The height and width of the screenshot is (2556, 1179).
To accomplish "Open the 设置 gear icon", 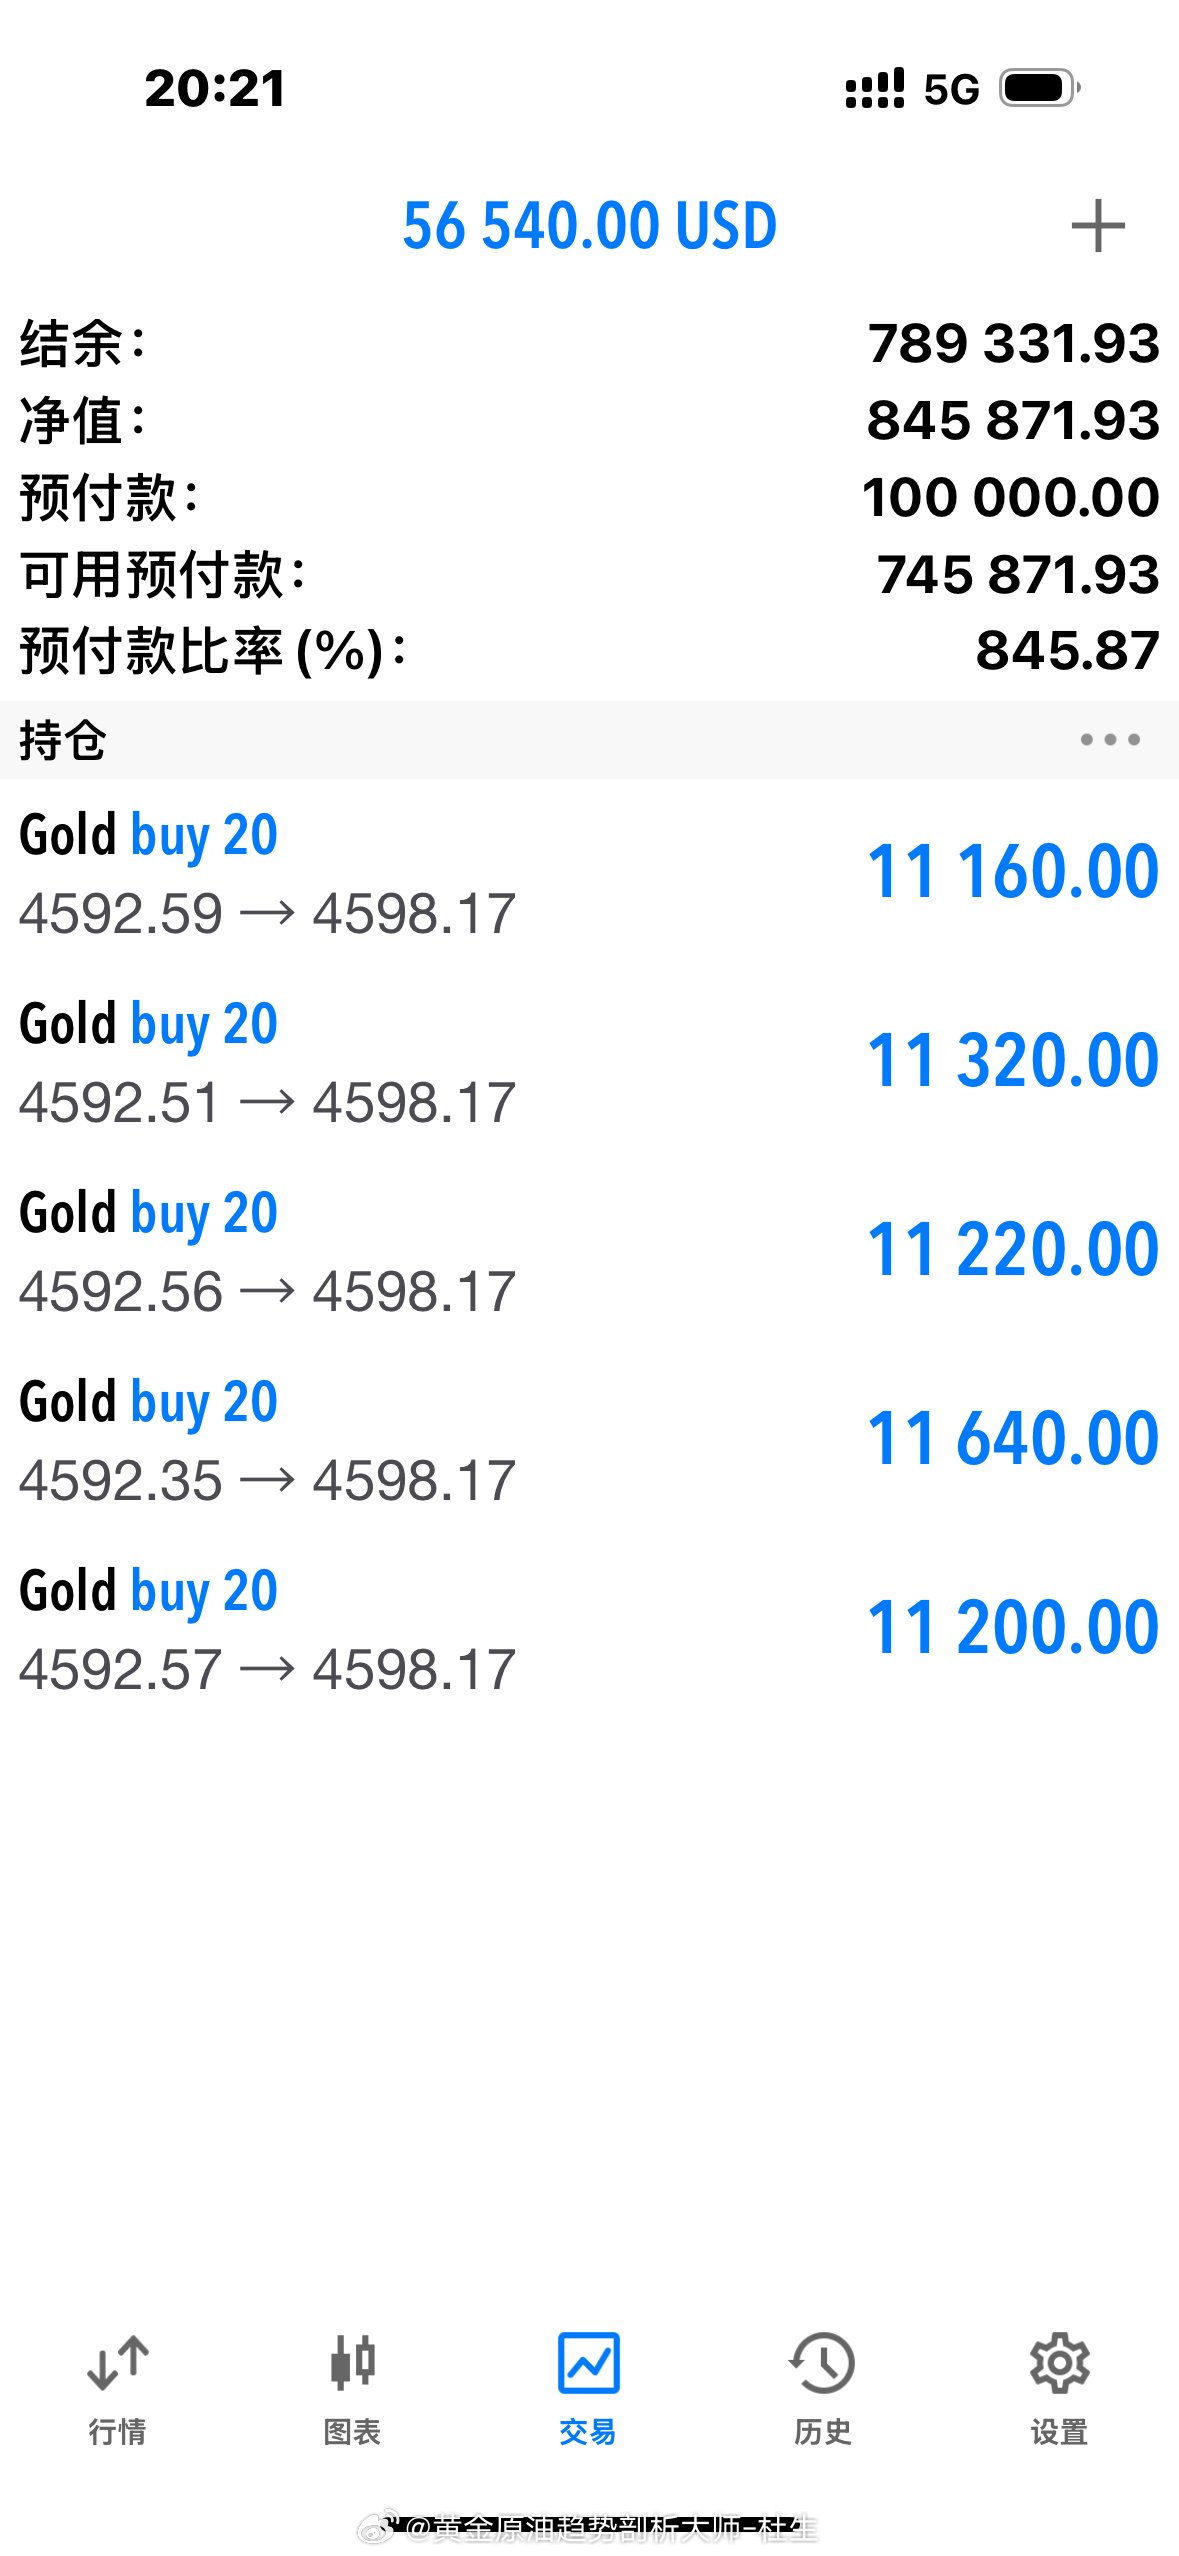I will [x=1059, y=2363].
